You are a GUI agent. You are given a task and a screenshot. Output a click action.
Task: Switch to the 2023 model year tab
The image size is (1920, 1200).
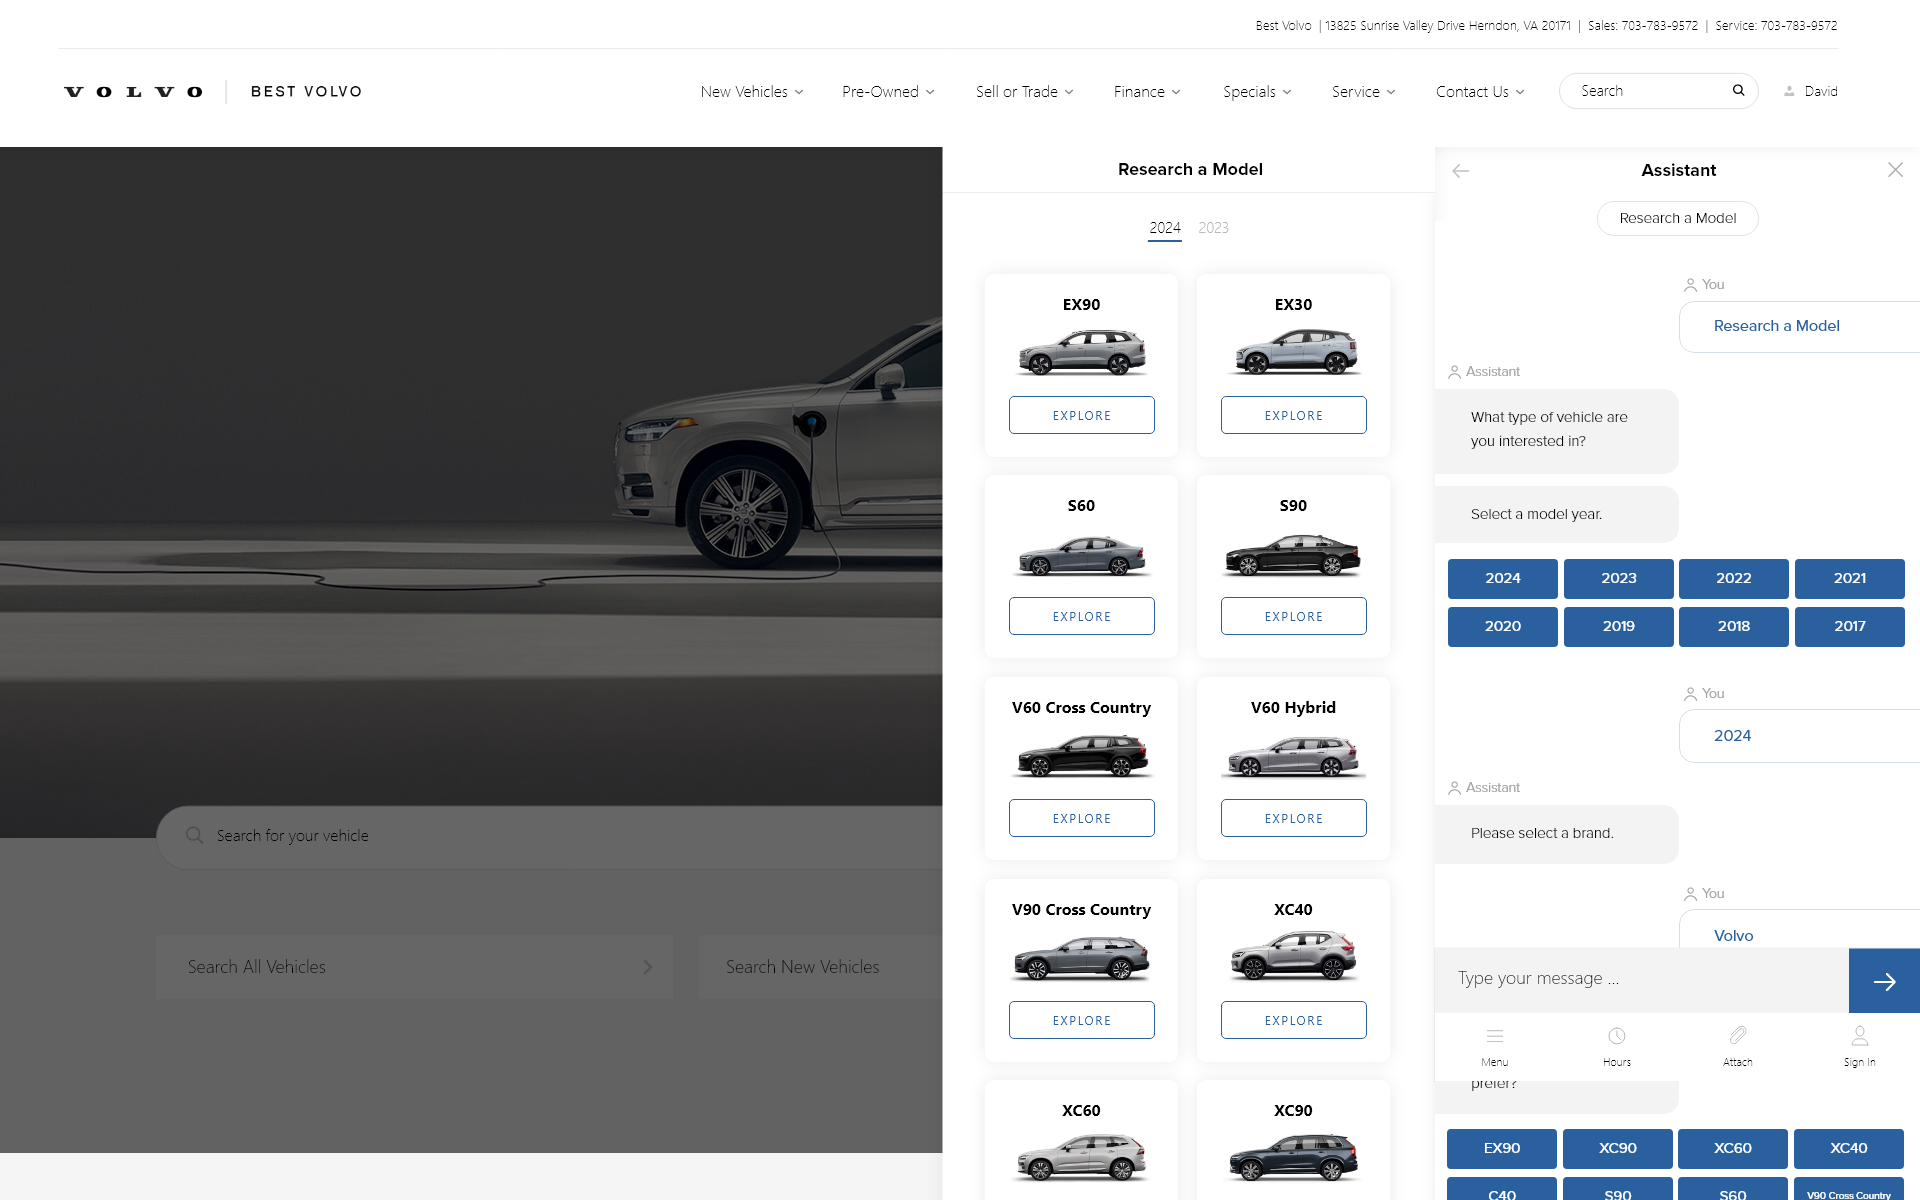pyautogui.click(x=1213, y=228)
